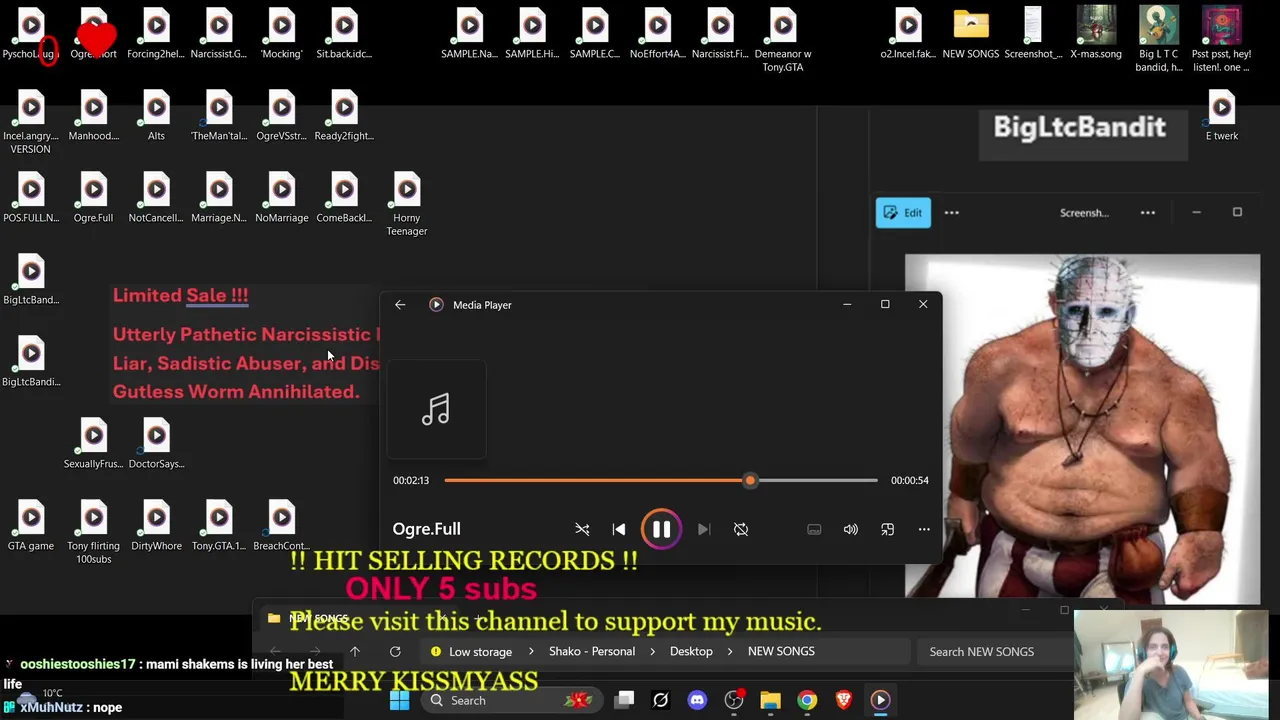Click the subtitles icon in Media Player
The image size is (1280, 720).
click(x=814, y=529)
